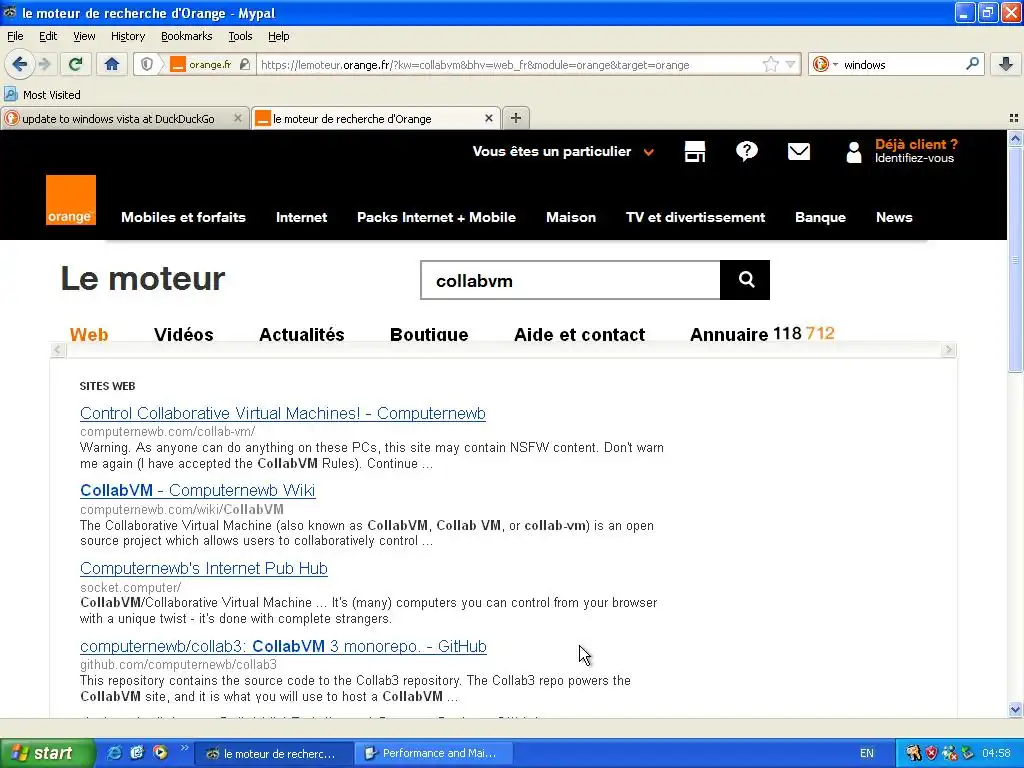Screen dimensions: 1024x768
Task: Reload the current page
Action: click(x=75, y=64)
